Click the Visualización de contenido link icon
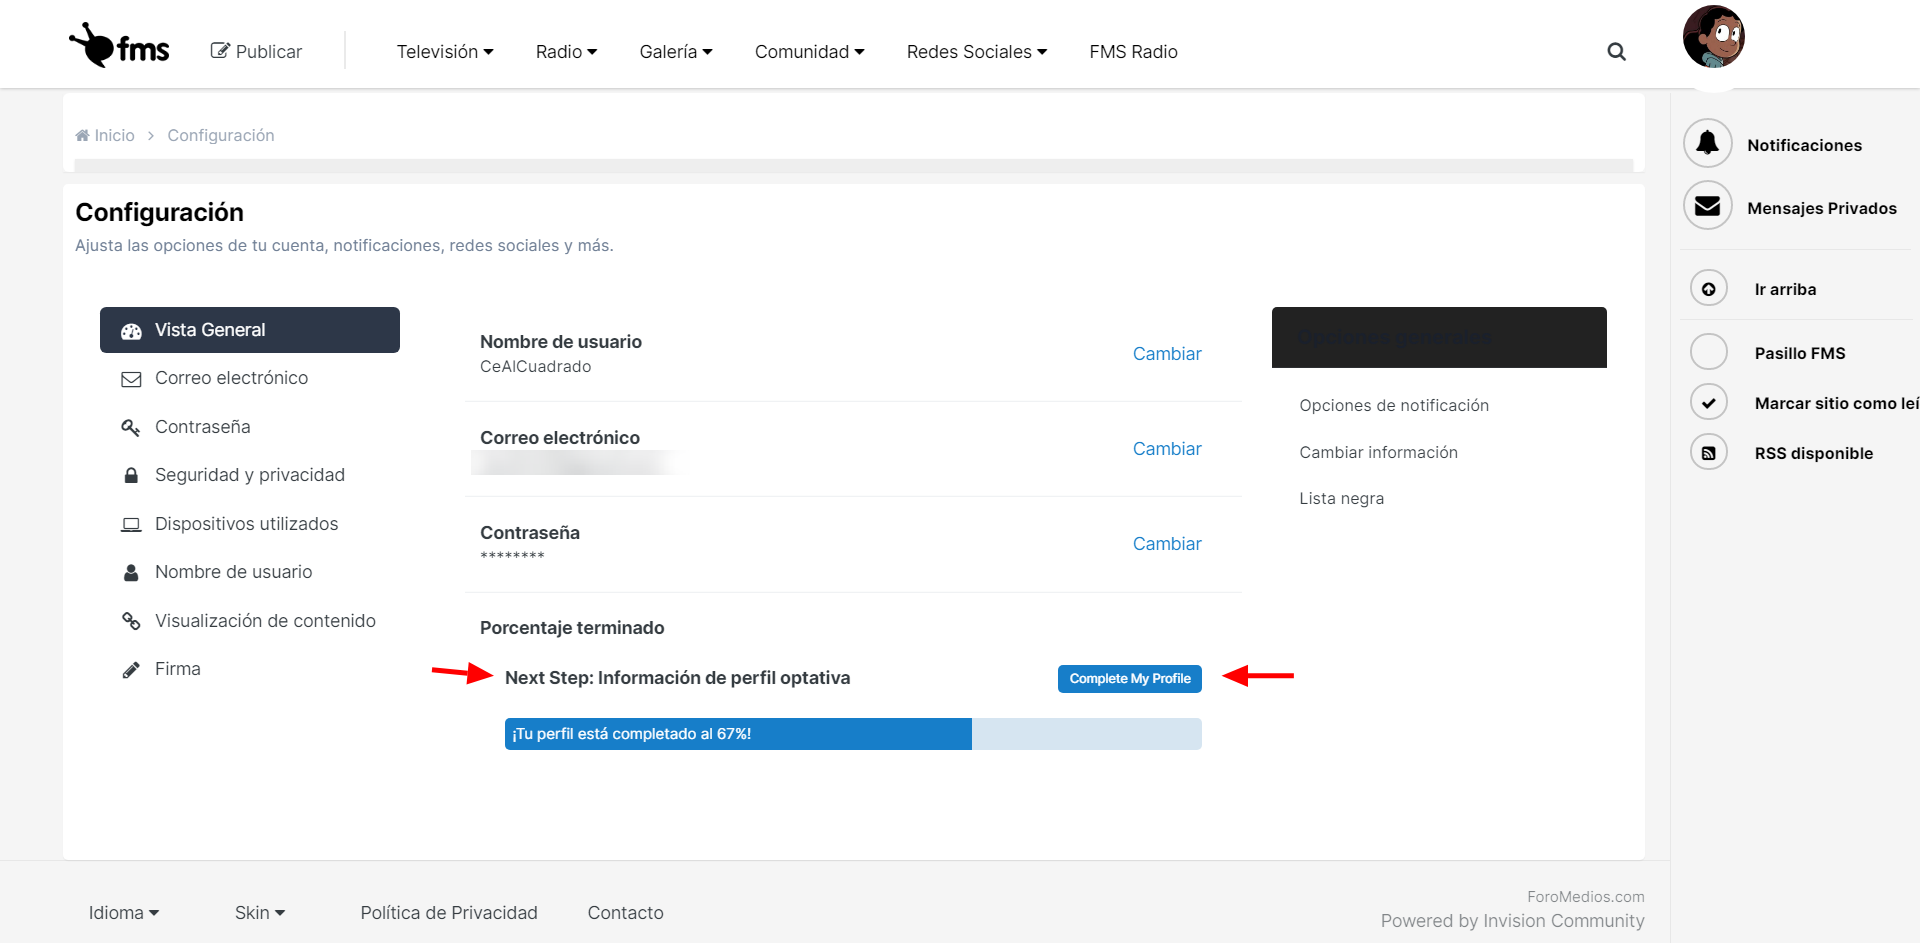 [131, 621]
